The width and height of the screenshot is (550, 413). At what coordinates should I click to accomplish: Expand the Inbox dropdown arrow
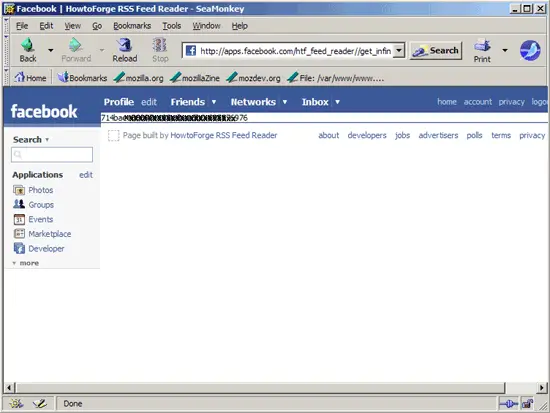tap(337, 102)
